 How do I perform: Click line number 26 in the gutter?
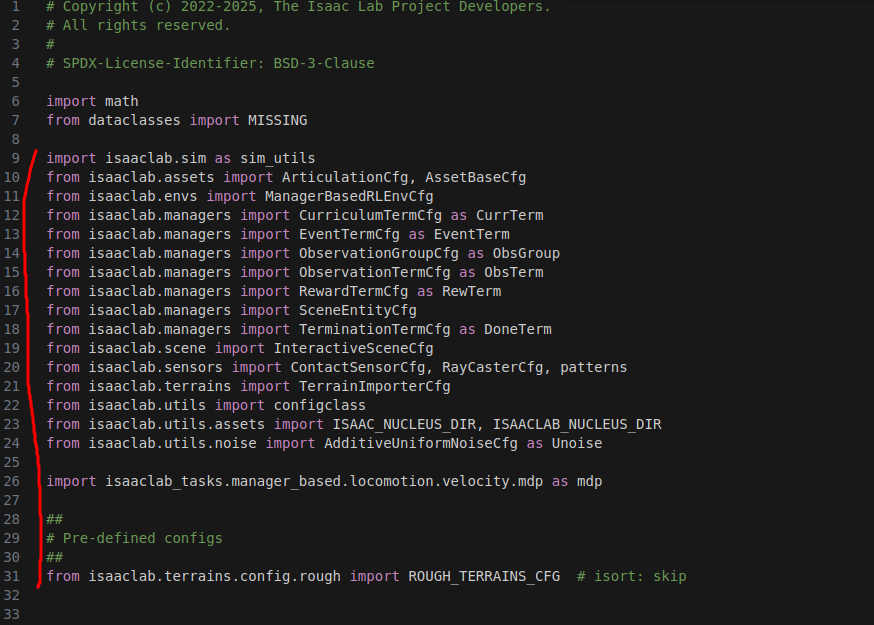12,481
